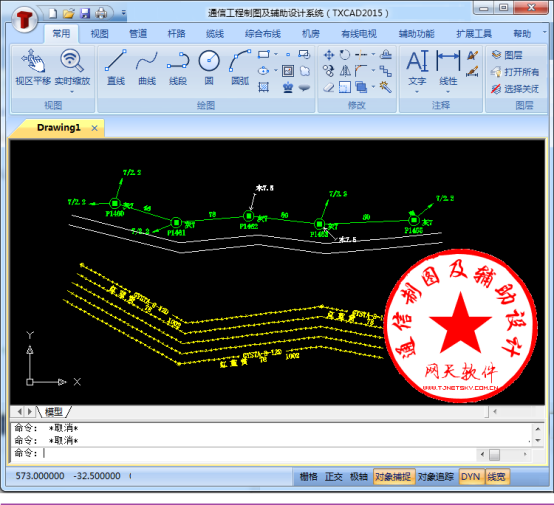This screenshot has width=554, height=505.
Task: Select the eraser tool
Action: pos(329,87)
